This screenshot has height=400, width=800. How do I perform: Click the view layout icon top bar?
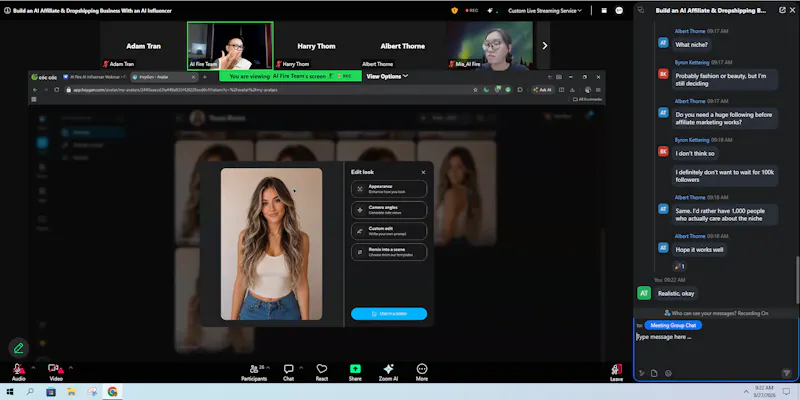tap(604, 10)
